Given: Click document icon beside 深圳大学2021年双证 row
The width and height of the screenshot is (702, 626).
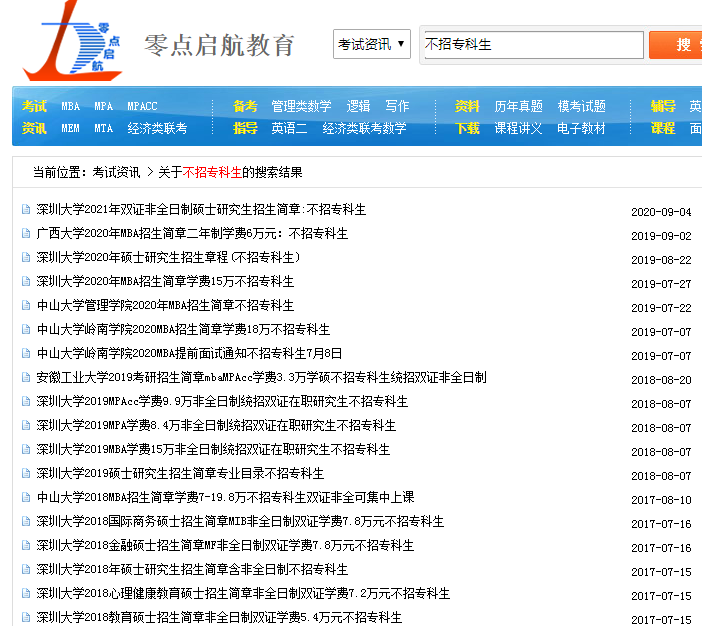Looking at the screenshot, I should click(26, 210).
